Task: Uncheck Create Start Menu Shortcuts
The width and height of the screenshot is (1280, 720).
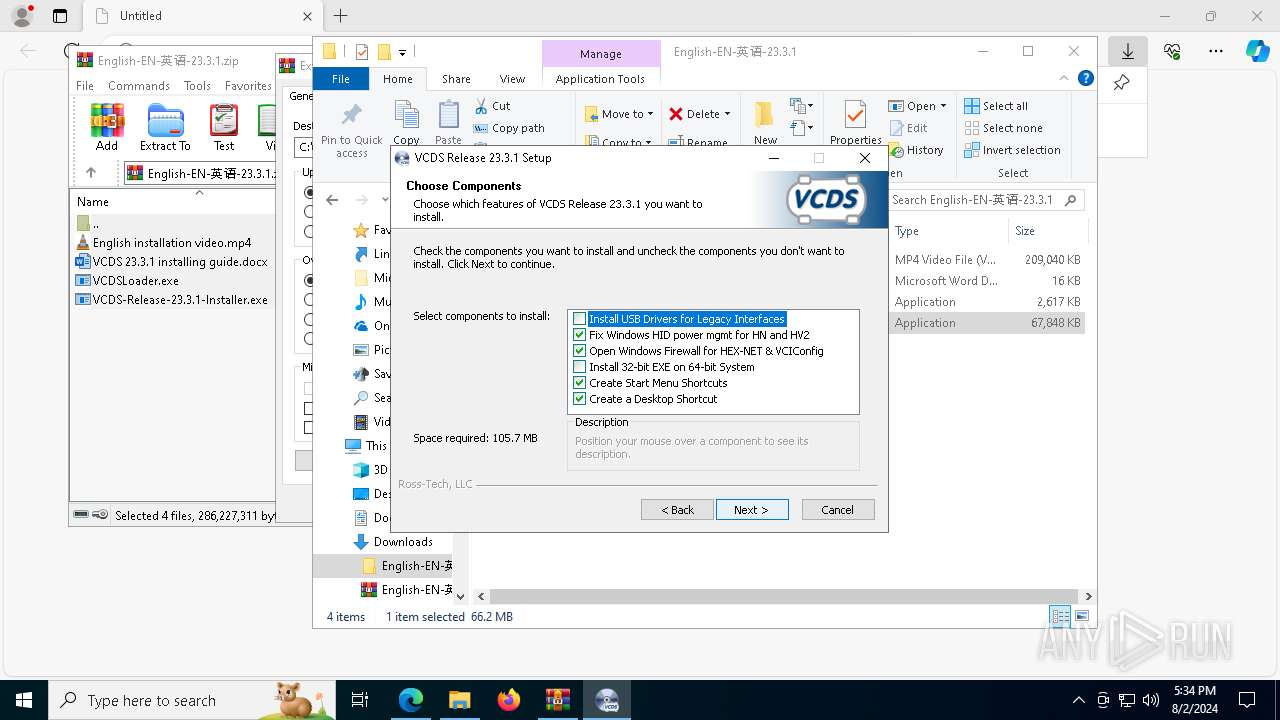Action: 579,383
